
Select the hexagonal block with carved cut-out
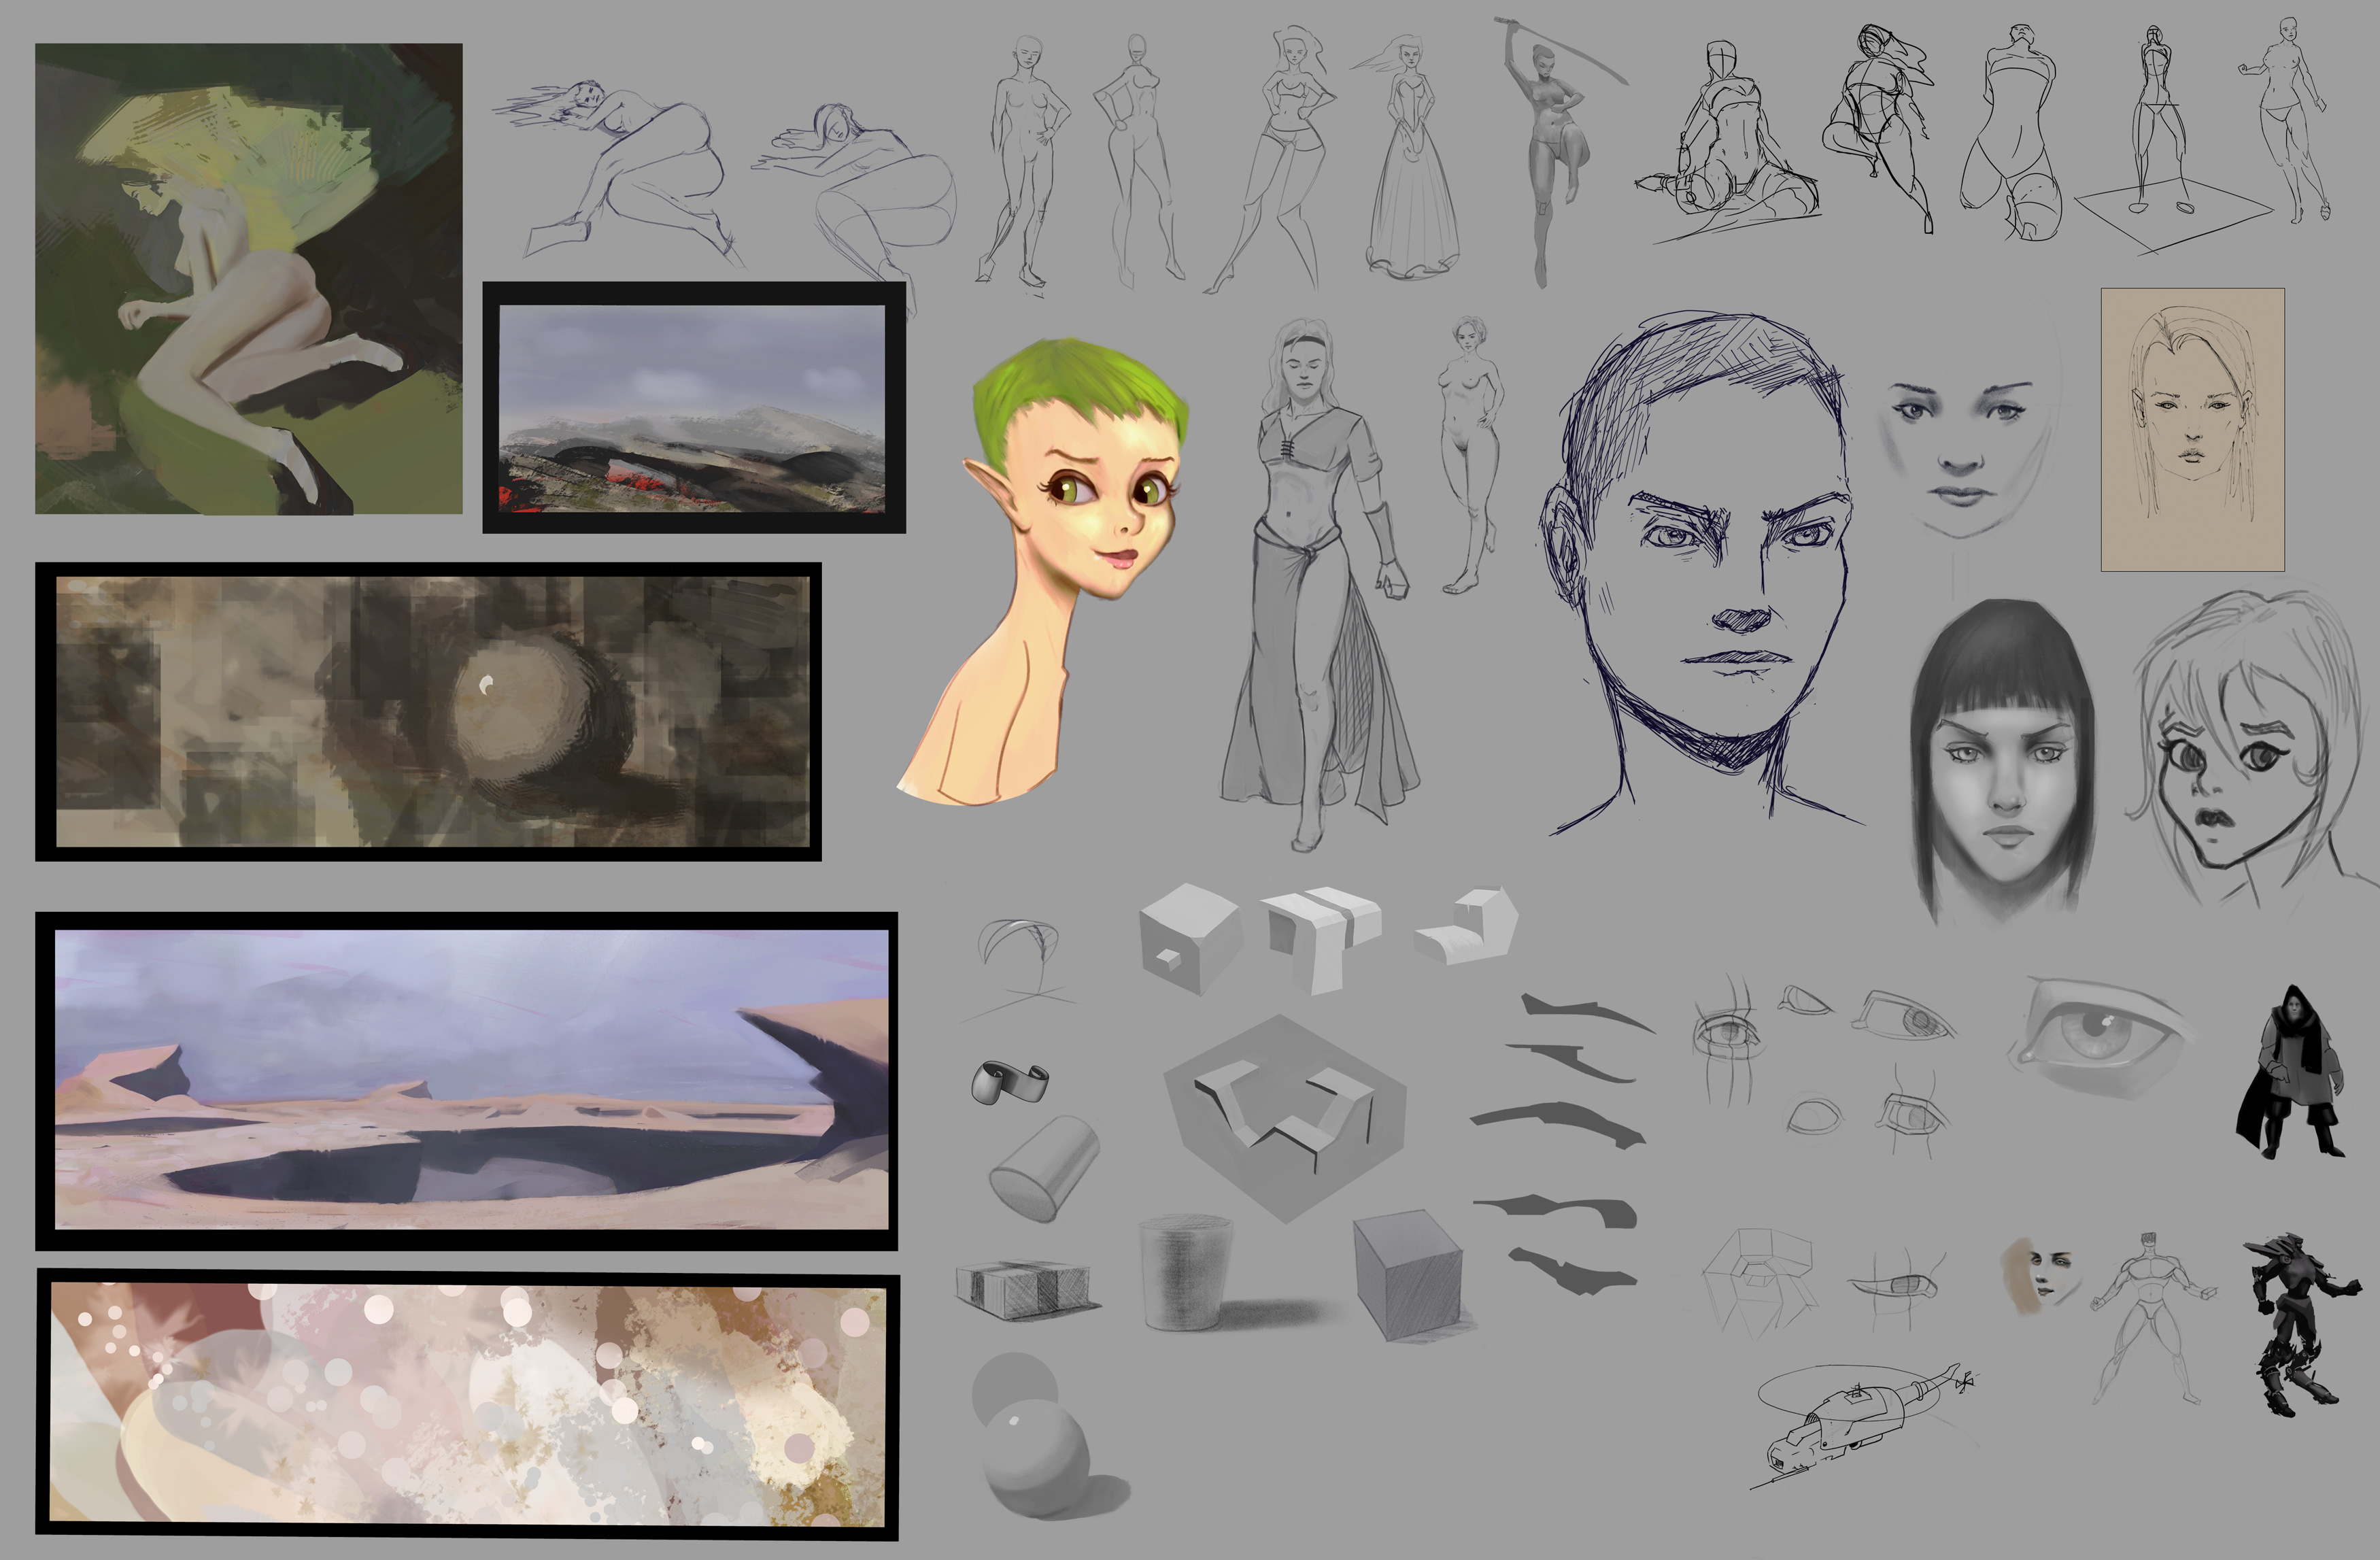point(1285,1118)
